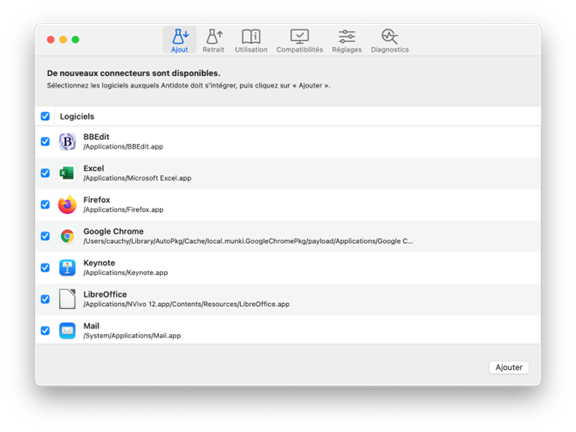
Task: Click the path /System/Applications/Mail.app
Action: click(132, 336)
